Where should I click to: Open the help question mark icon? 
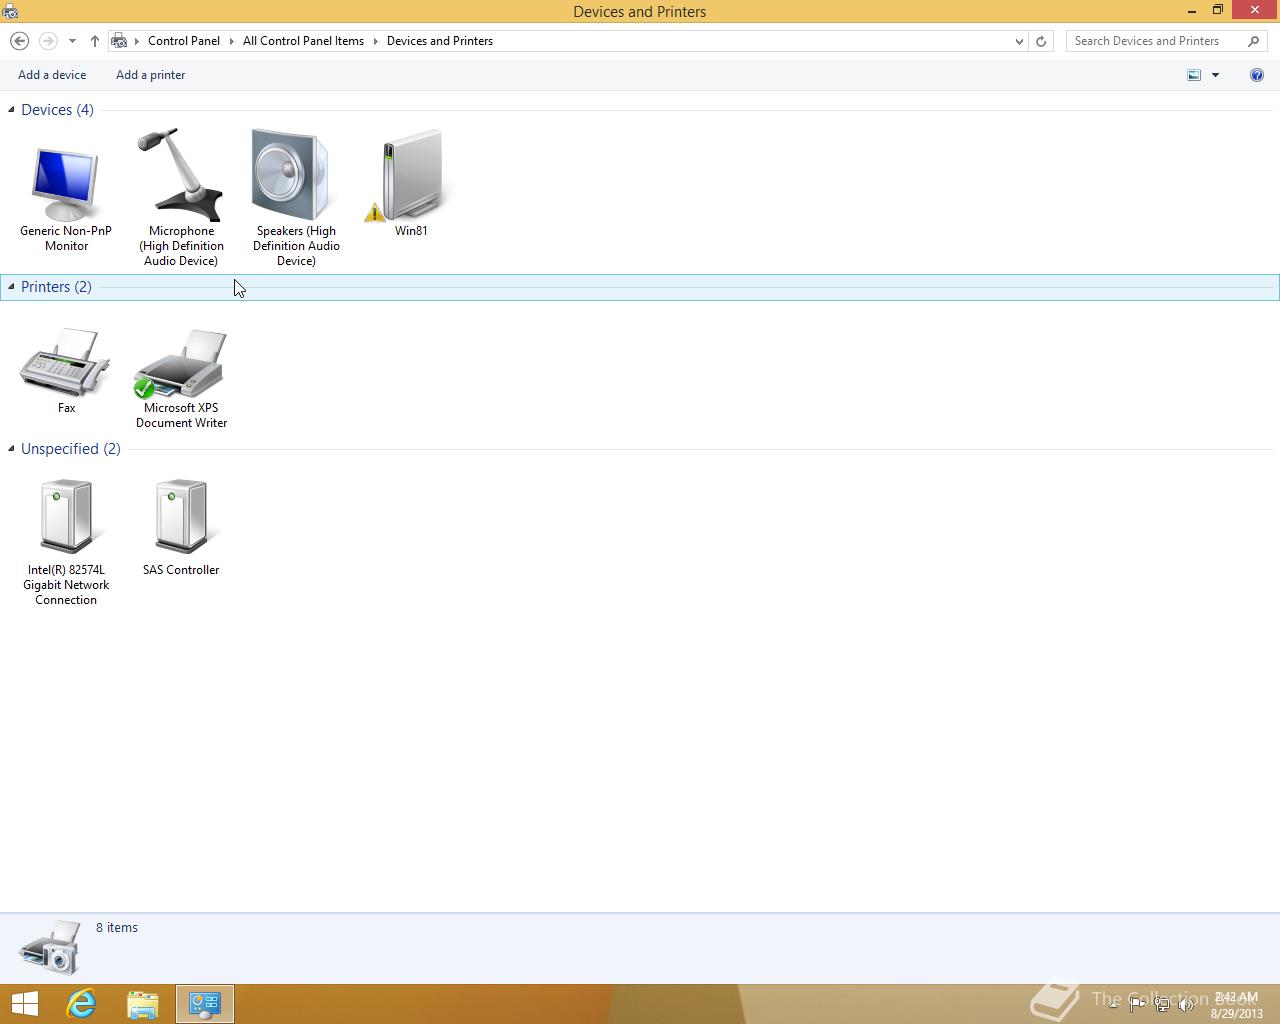pos(1257,75)
